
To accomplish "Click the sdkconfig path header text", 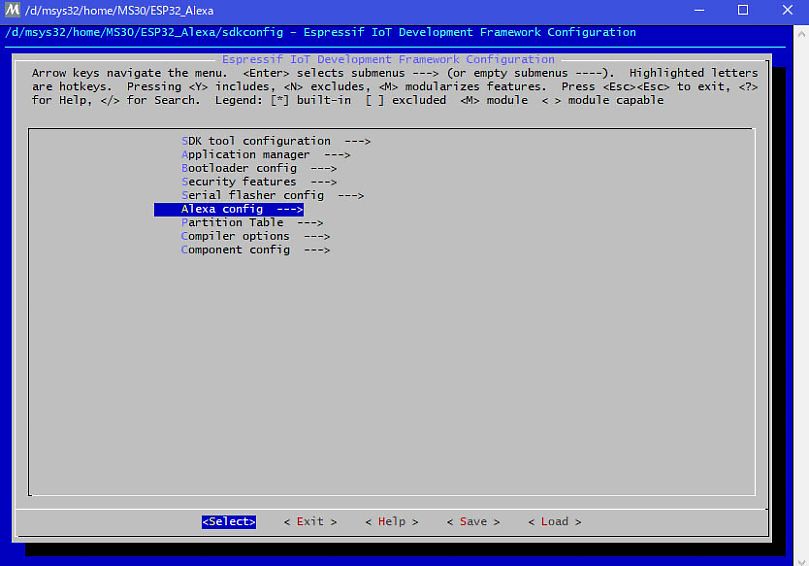I will click(320, 32).
